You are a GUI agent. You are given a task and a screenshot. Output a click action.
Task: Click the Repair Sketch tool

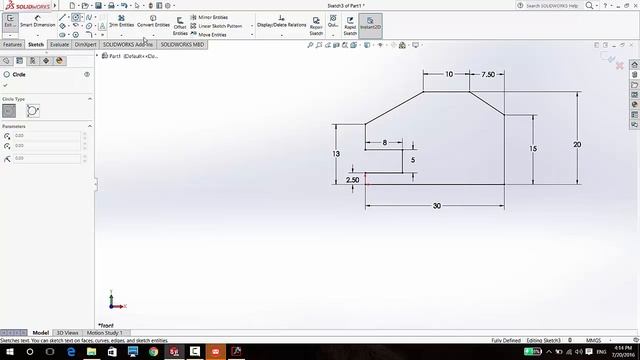[316, 26]
